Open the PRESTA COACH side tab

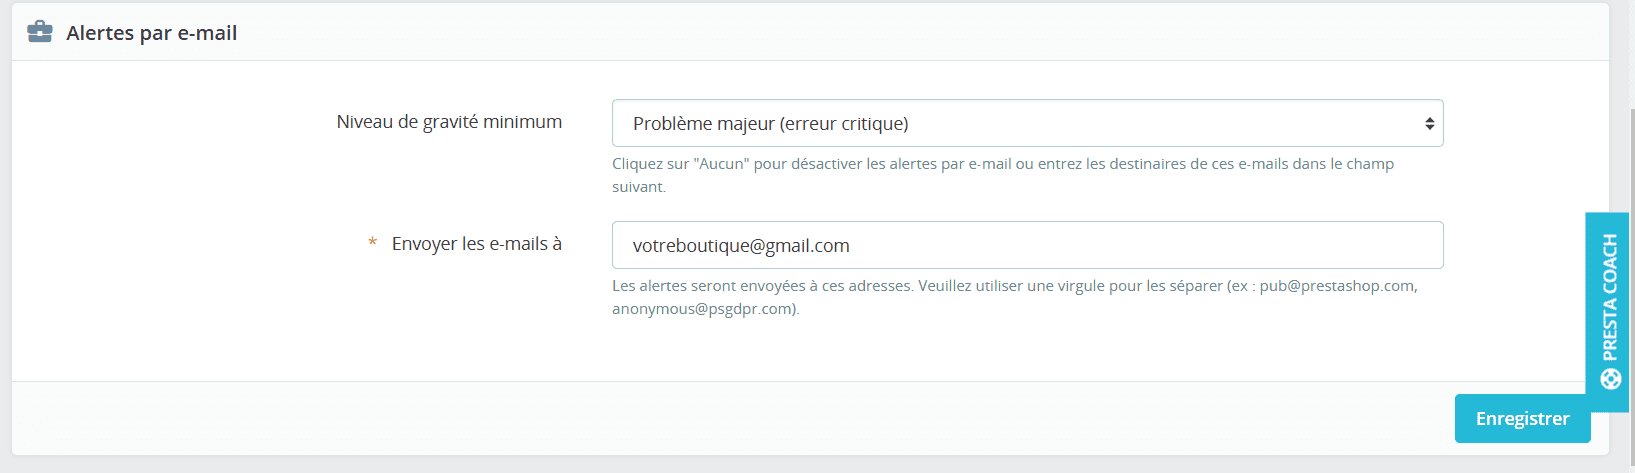point(1607,311)
